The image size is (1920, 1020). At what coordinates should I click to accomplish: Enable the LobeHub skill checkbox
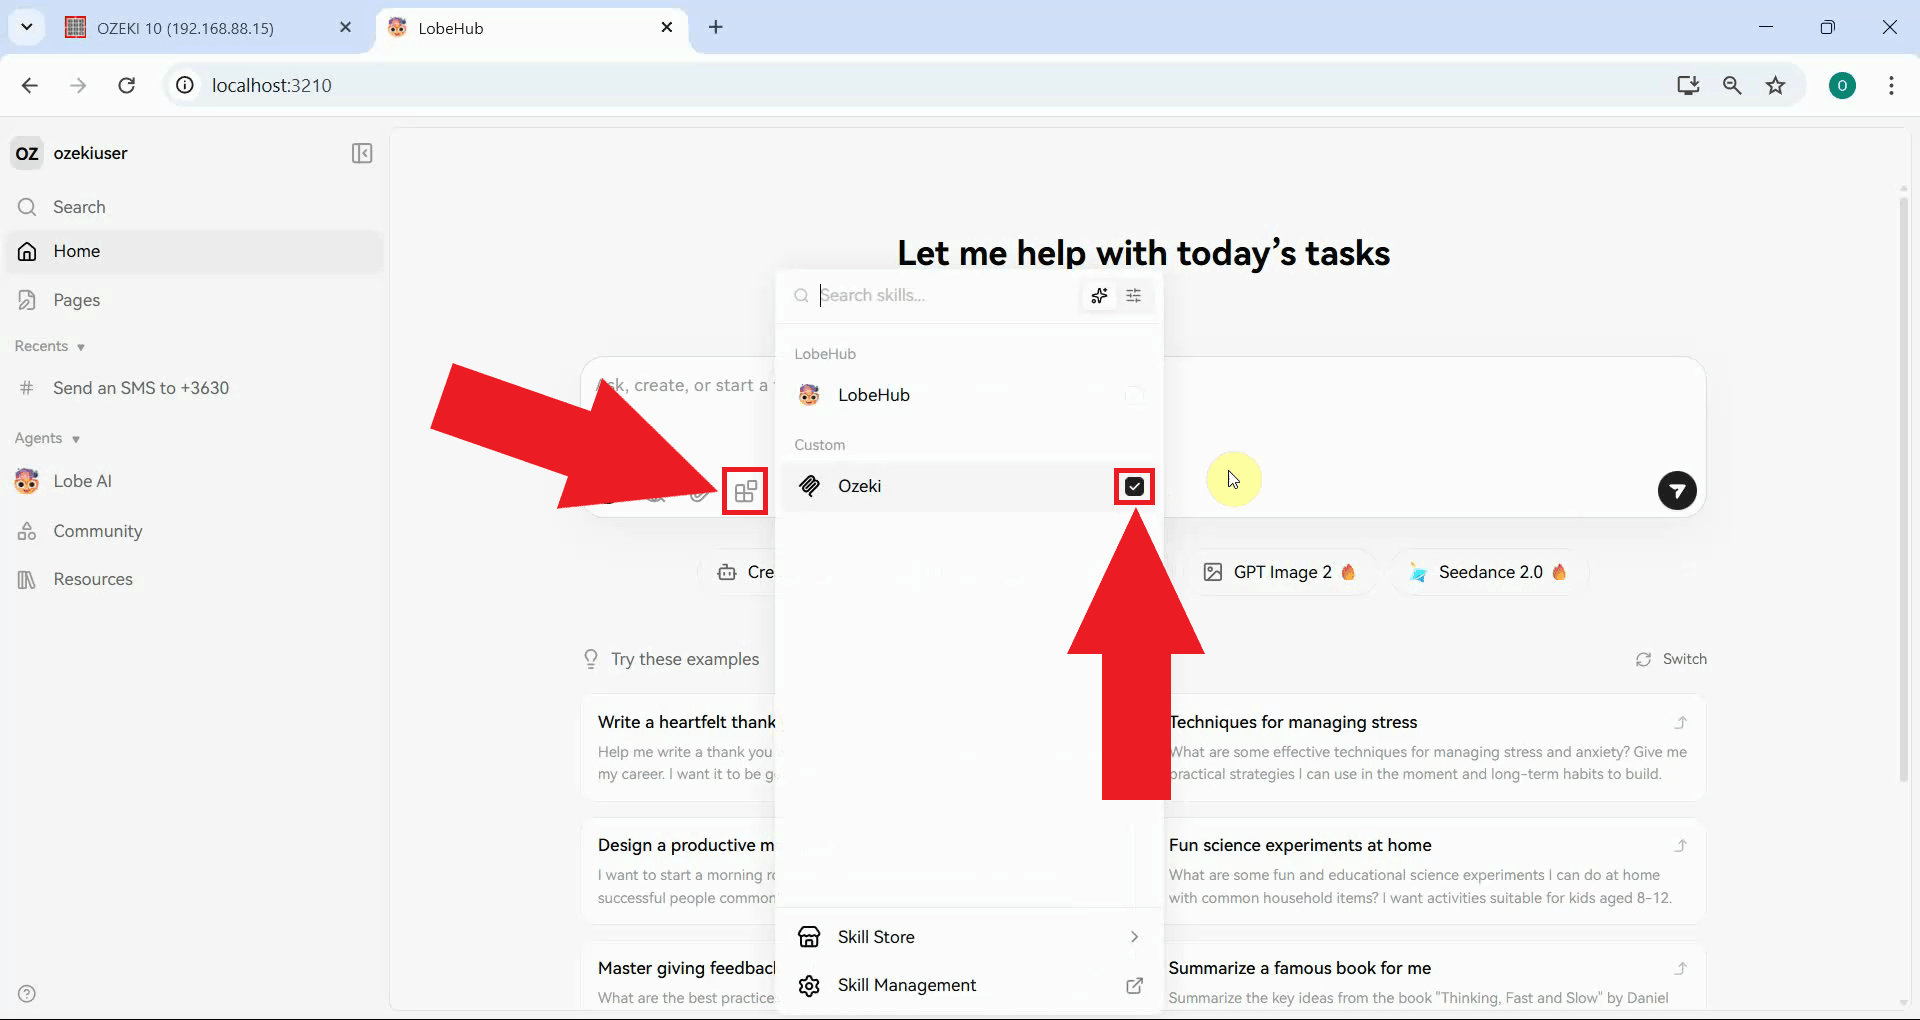(x=1134, y=395)
